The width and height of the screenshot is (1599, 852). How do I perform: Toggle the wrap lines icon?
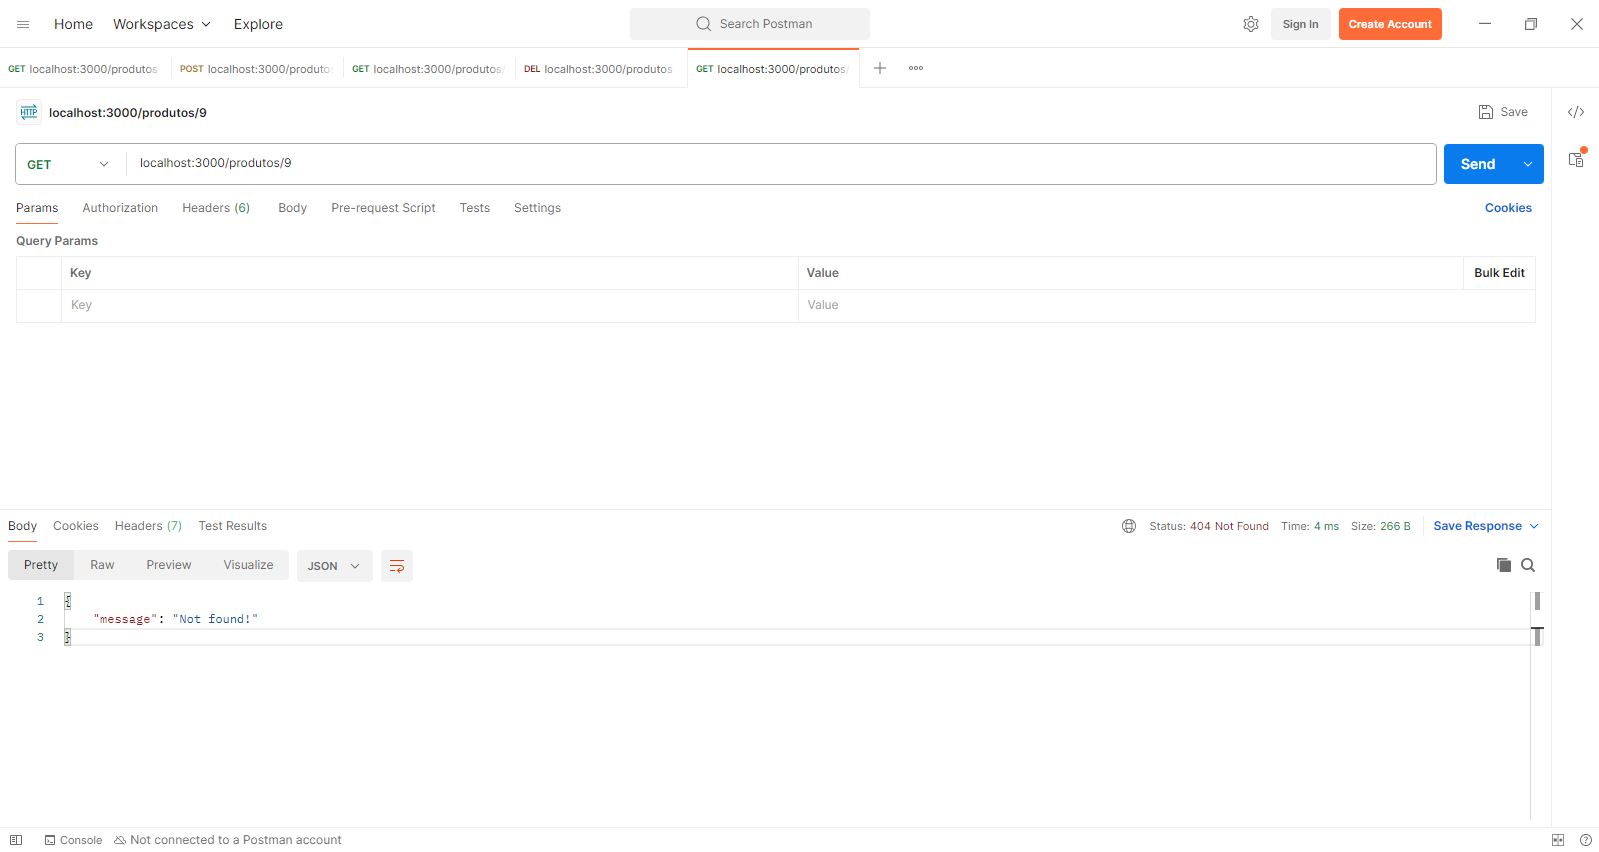coord(397,566)
